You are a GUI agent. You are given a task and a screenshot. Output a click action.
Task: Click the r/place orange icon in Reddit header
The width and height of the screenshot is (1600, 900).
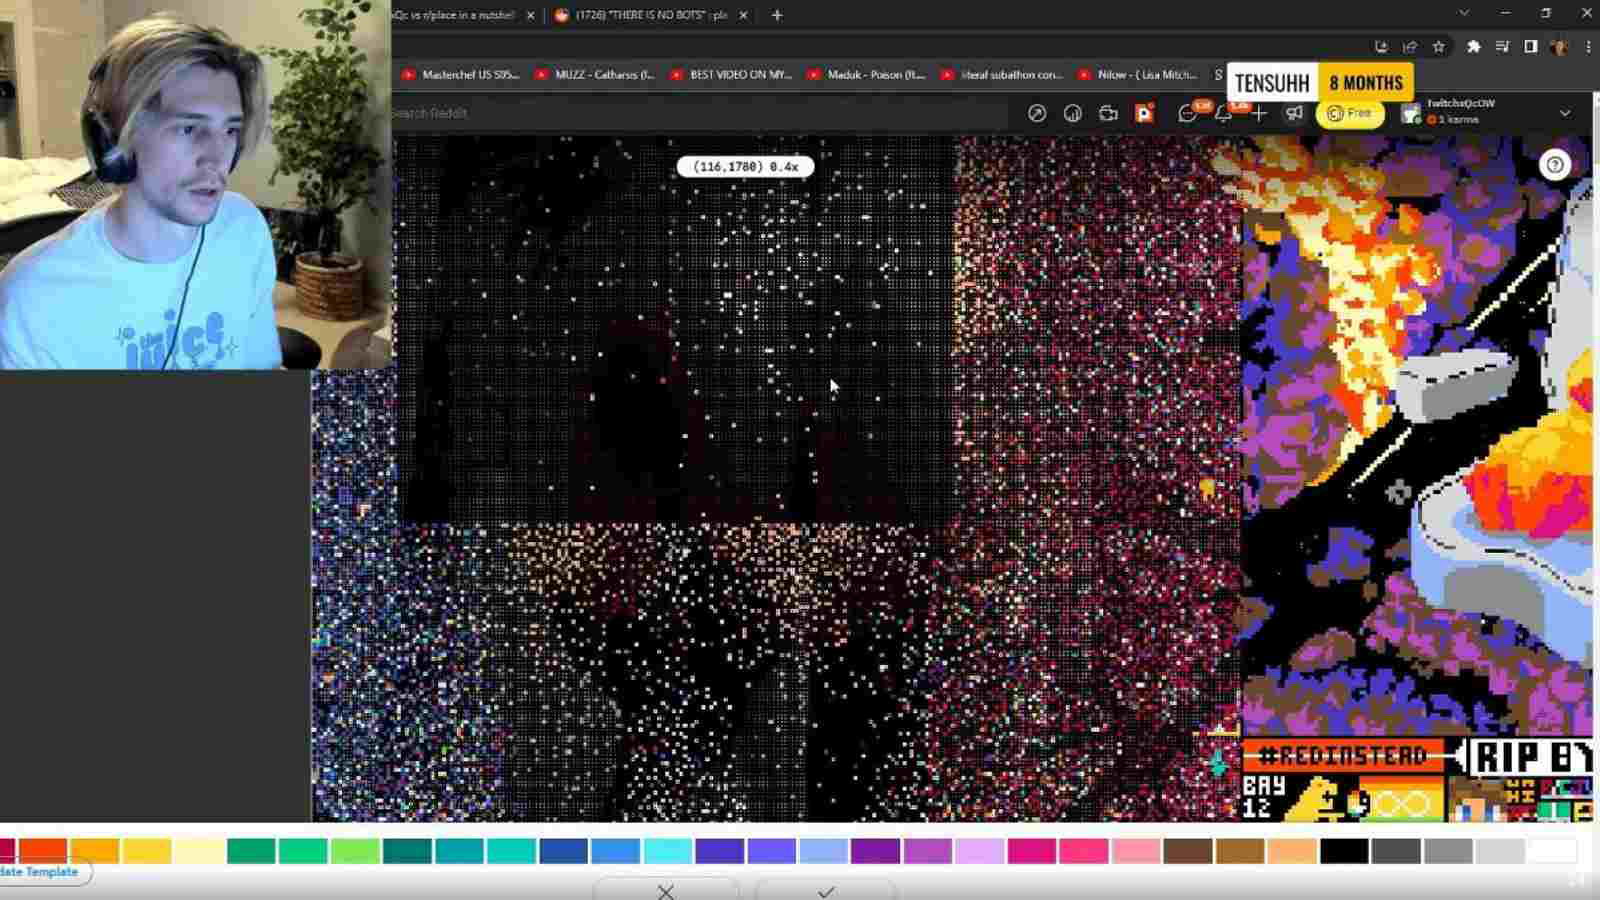[x=1144, y=113]
